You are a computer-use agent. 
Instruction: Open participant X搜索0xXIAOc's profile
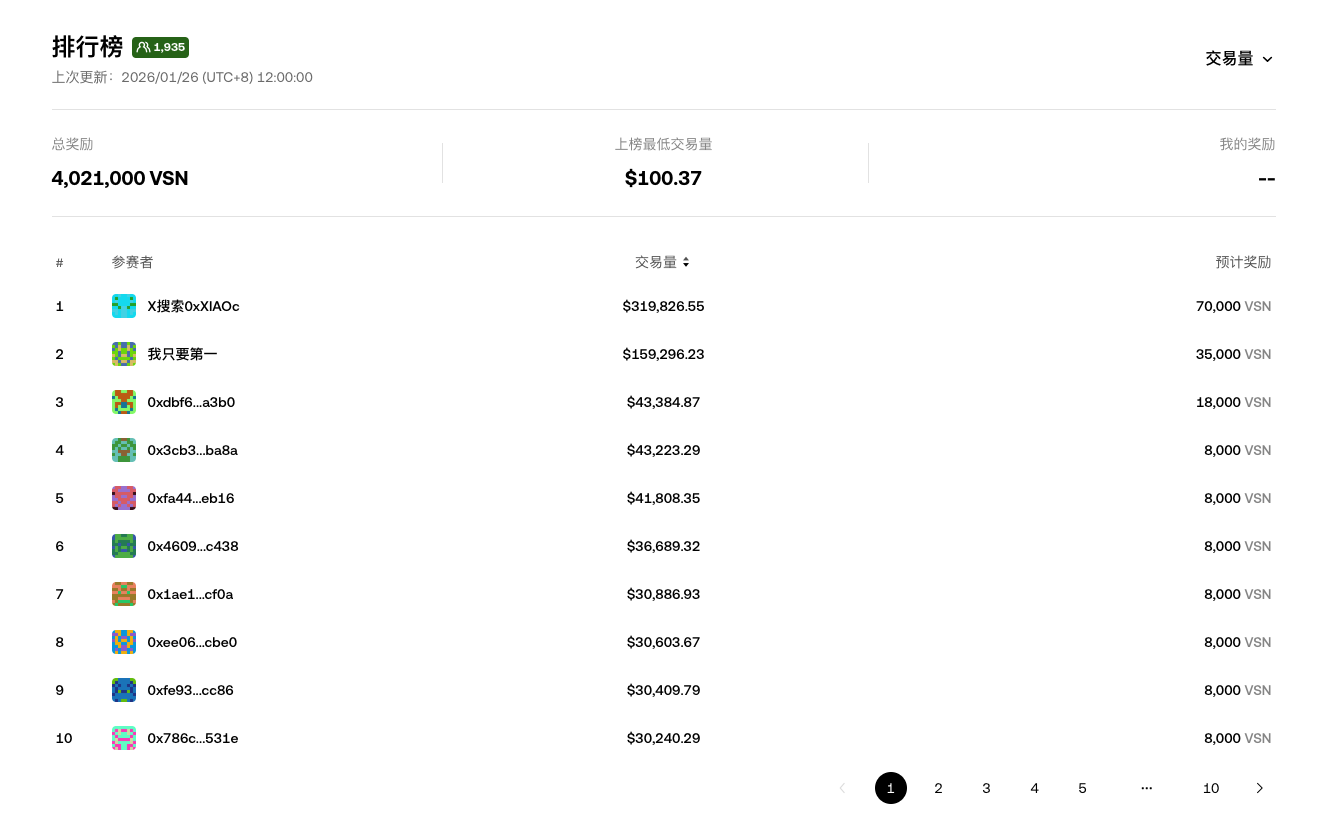(x=194, y=306)
